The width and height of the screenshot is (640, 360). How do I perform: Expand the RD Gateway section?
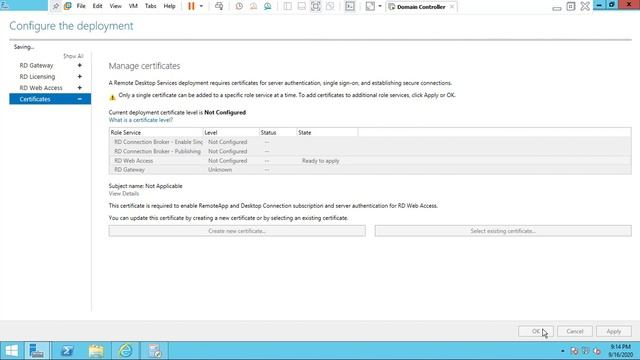coord(80,65)
